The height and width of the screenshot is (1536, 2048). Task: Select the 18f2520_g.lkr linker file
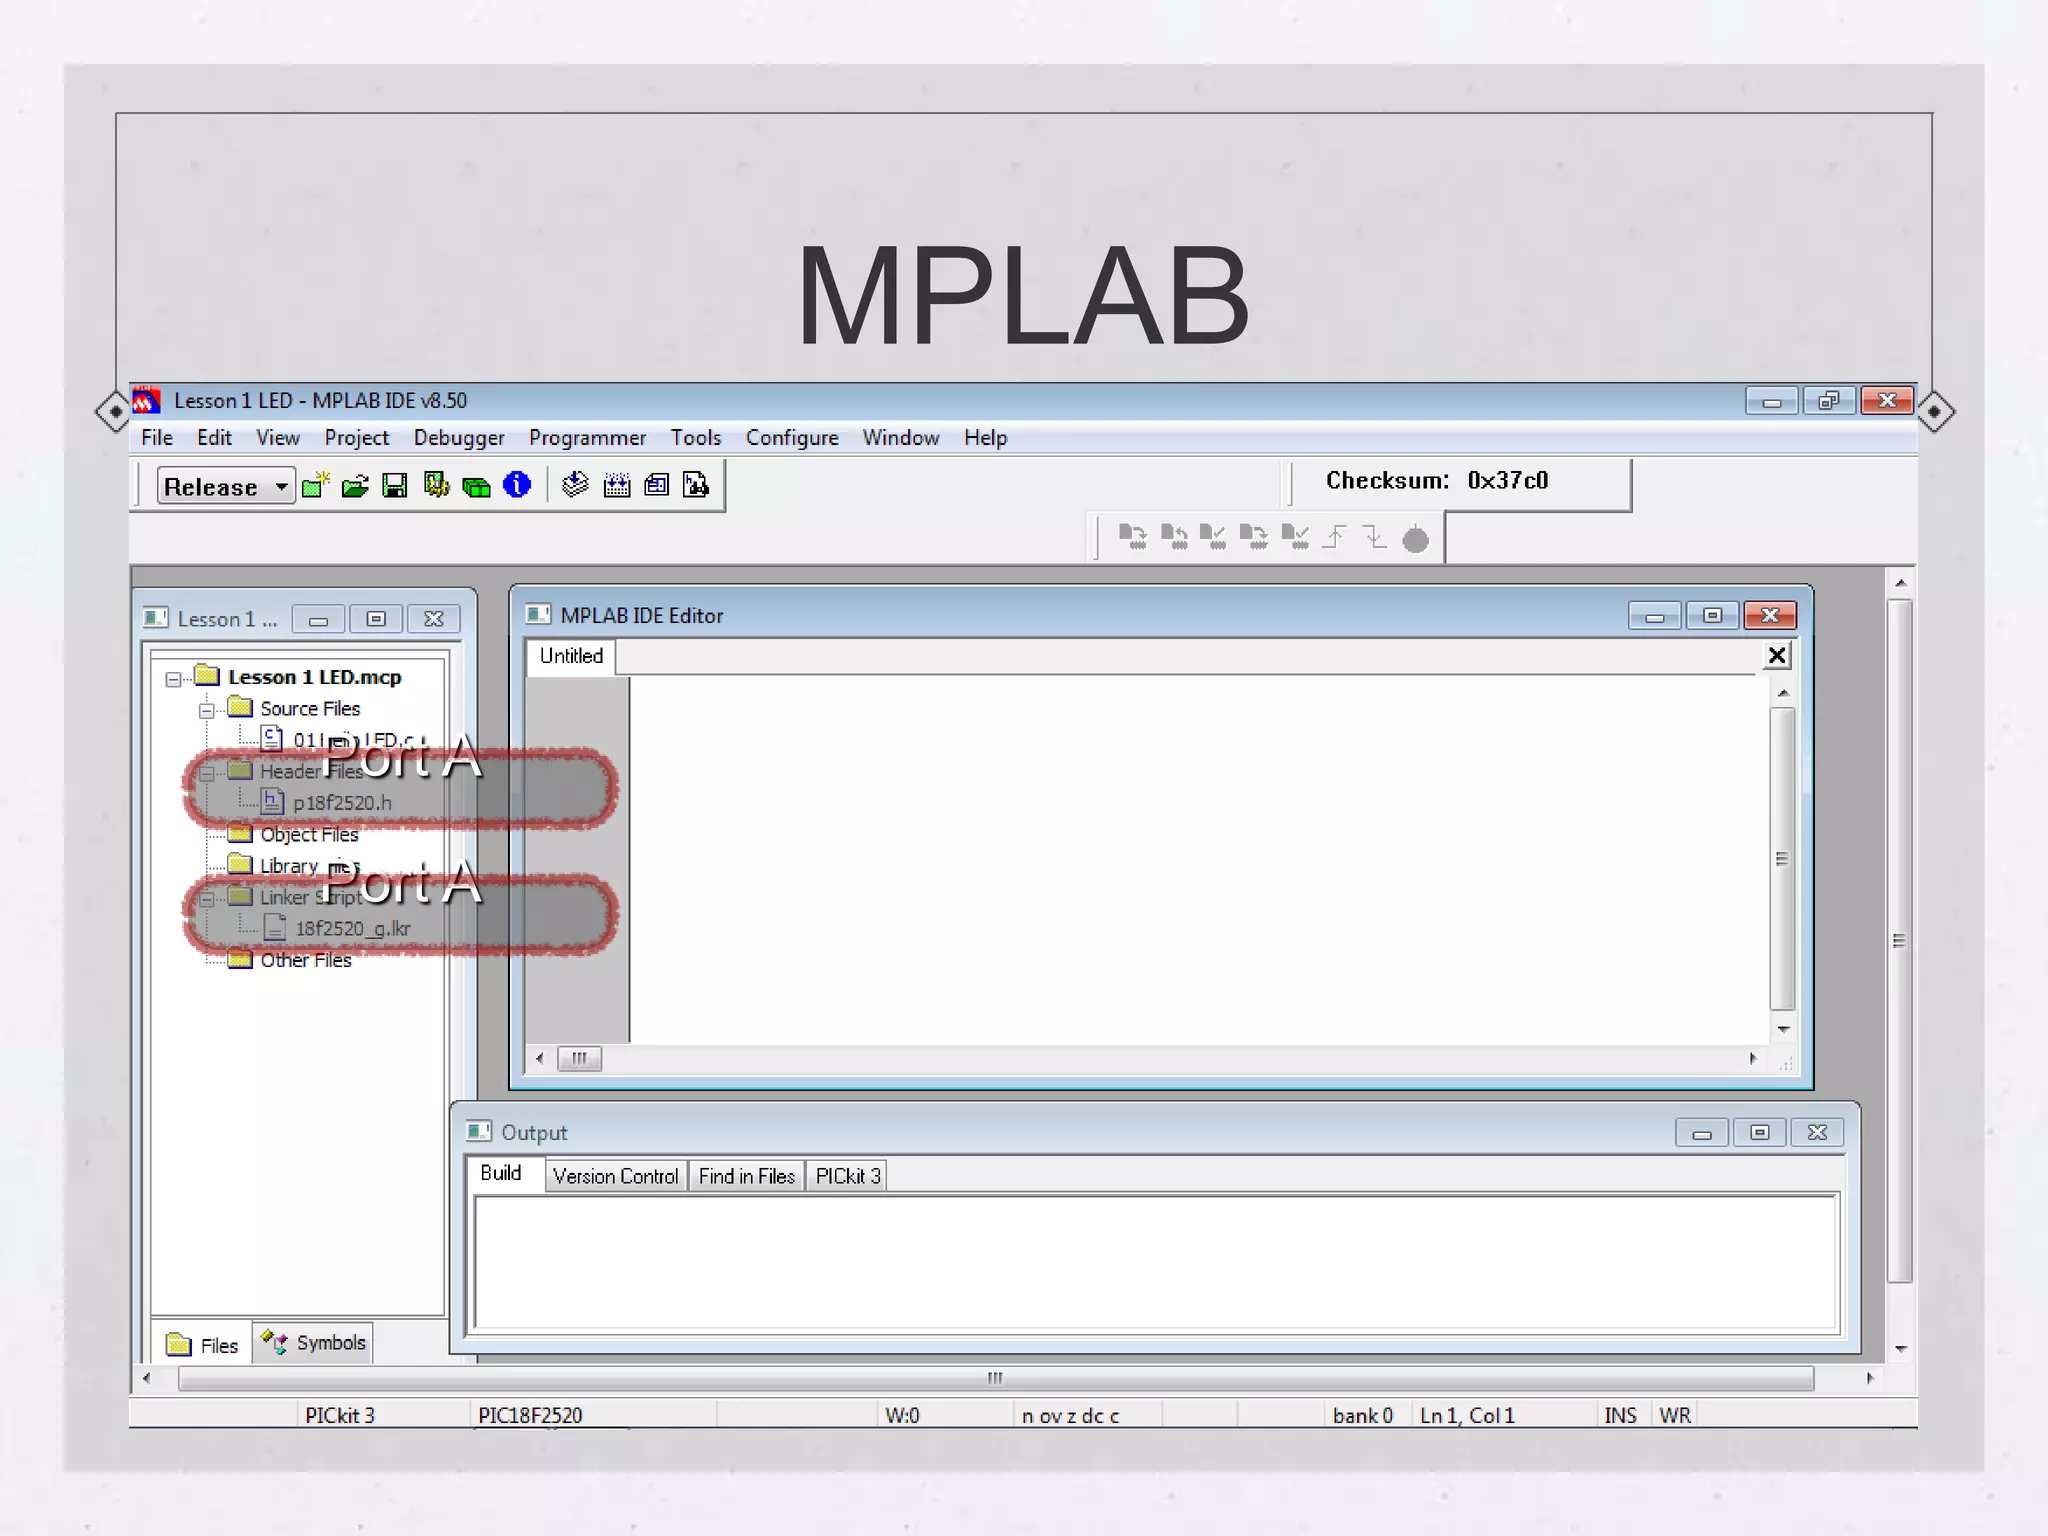(352, 928)
